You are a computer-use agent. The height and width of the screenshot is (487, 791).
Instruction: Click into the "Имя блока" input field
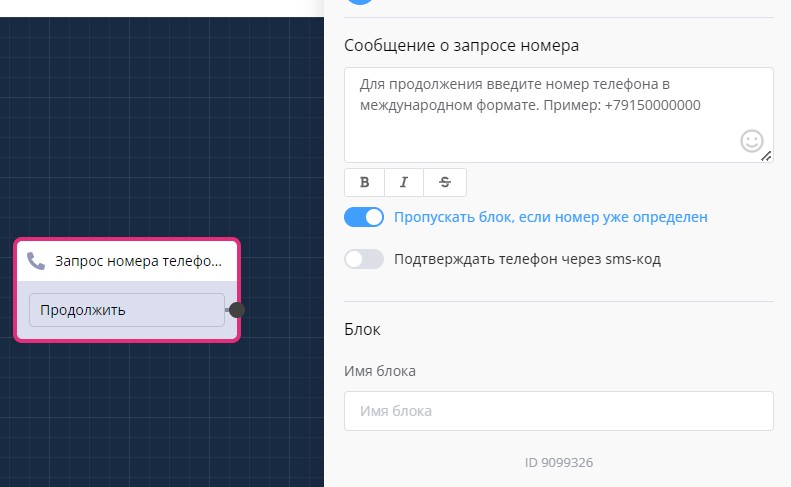558,411
